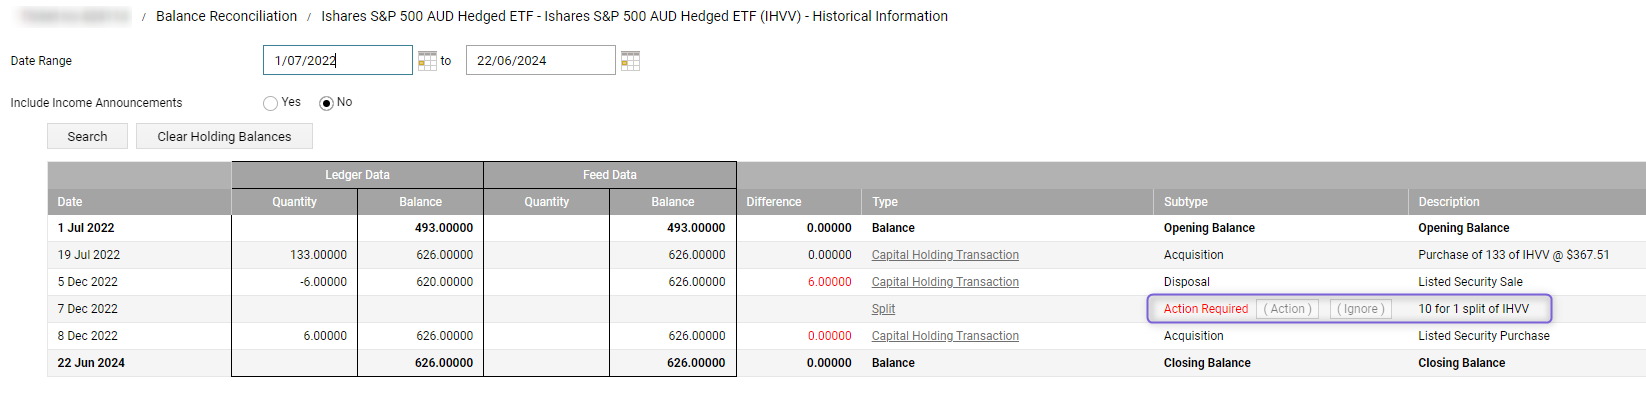
Task: Select No for Include Income Announcements
Action: click(326, 103)
